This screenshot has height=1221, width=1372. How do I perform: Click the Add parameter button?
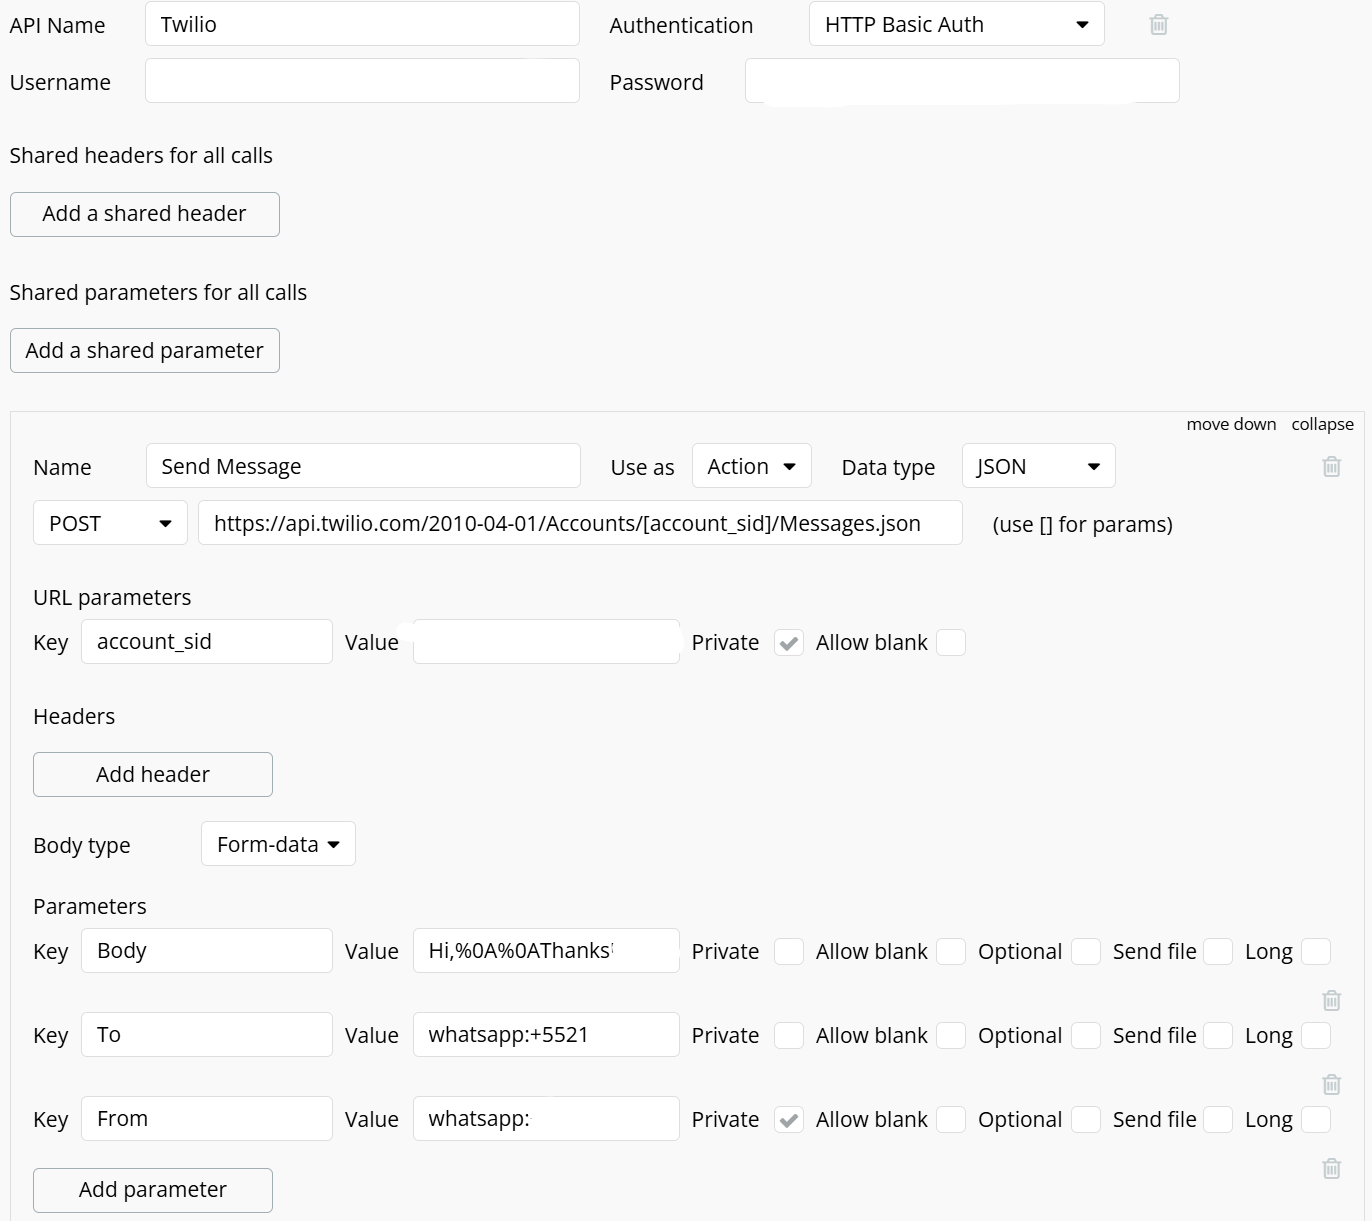tap(152, 1190)
